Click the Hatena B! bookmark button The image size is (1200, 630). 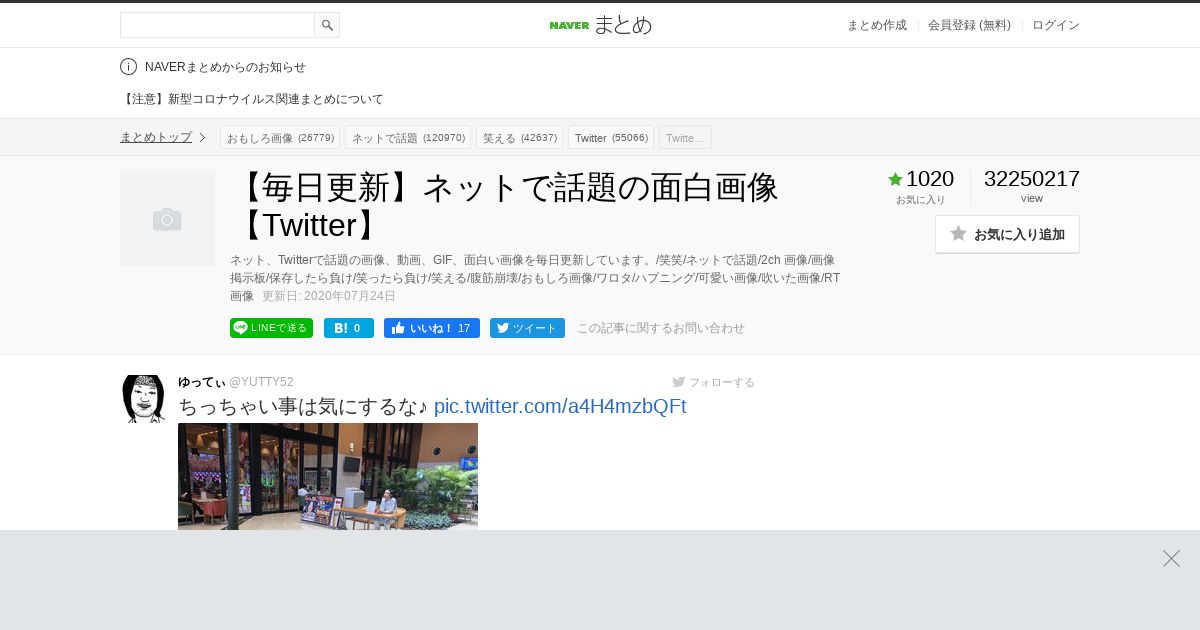click(349, 328)
